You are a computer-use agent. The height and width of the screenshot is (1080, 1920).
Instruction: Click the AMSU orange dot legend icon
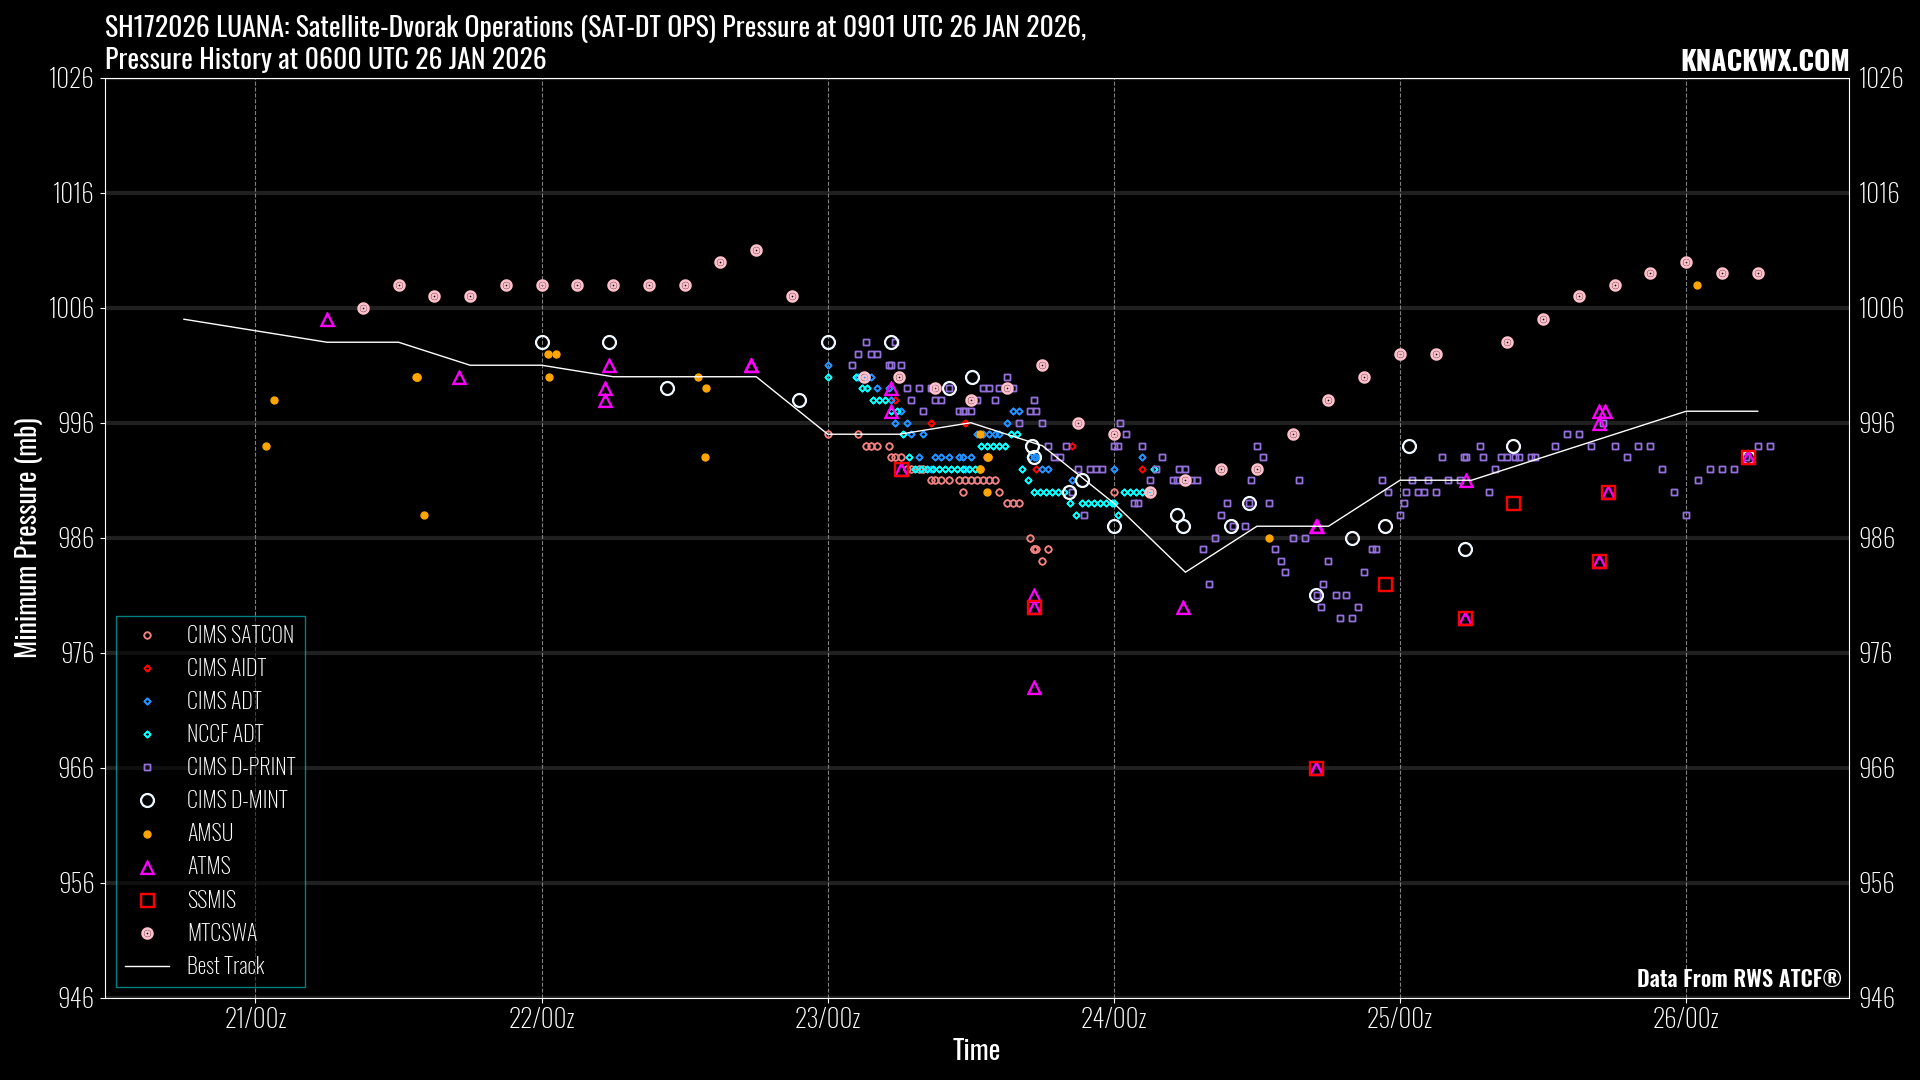click(x=147, y=834)
